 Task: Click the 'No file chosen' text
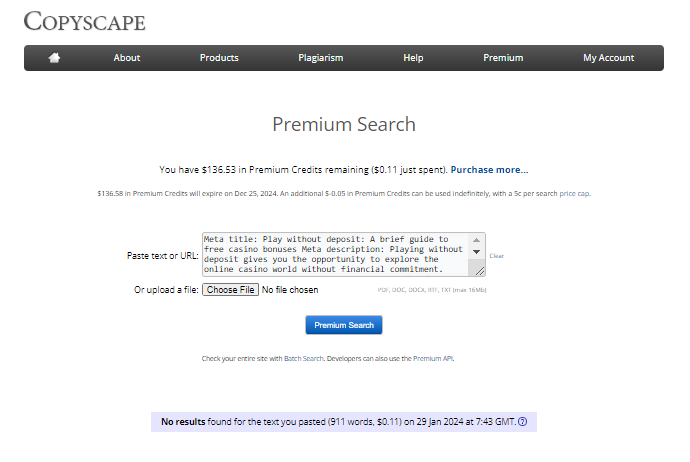pos(290,290)
